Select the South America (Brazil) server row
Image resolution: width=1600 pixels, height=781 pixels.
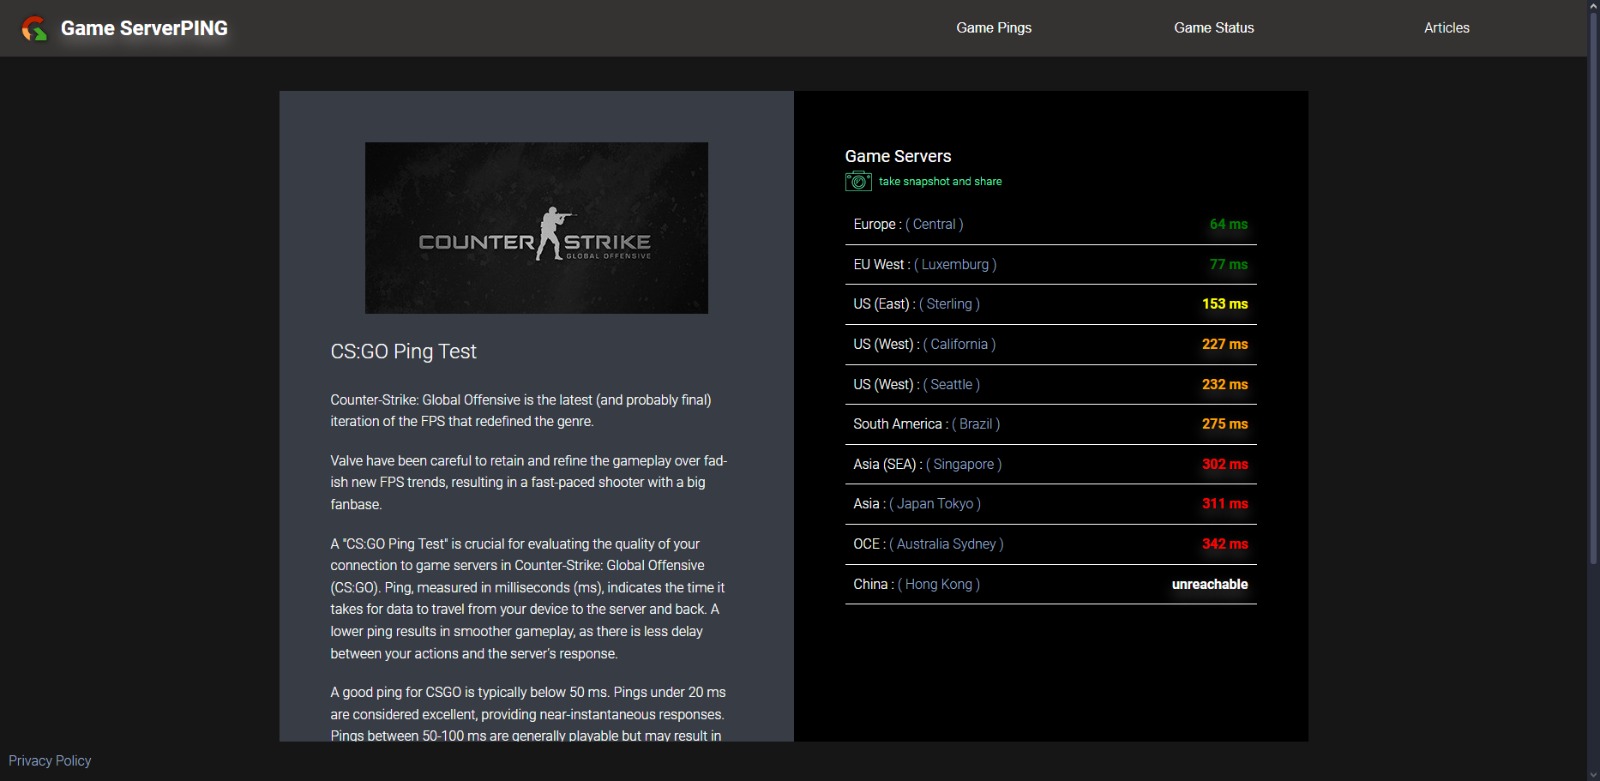[x=1050, y=424]
